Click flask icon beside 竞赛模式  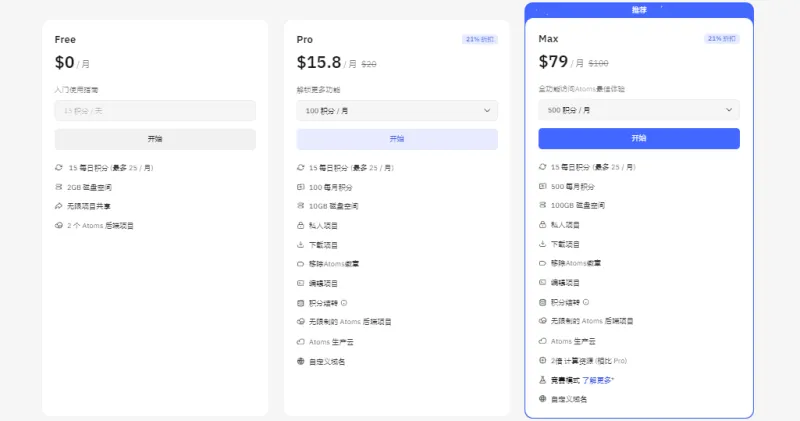[x=542, y=380]
